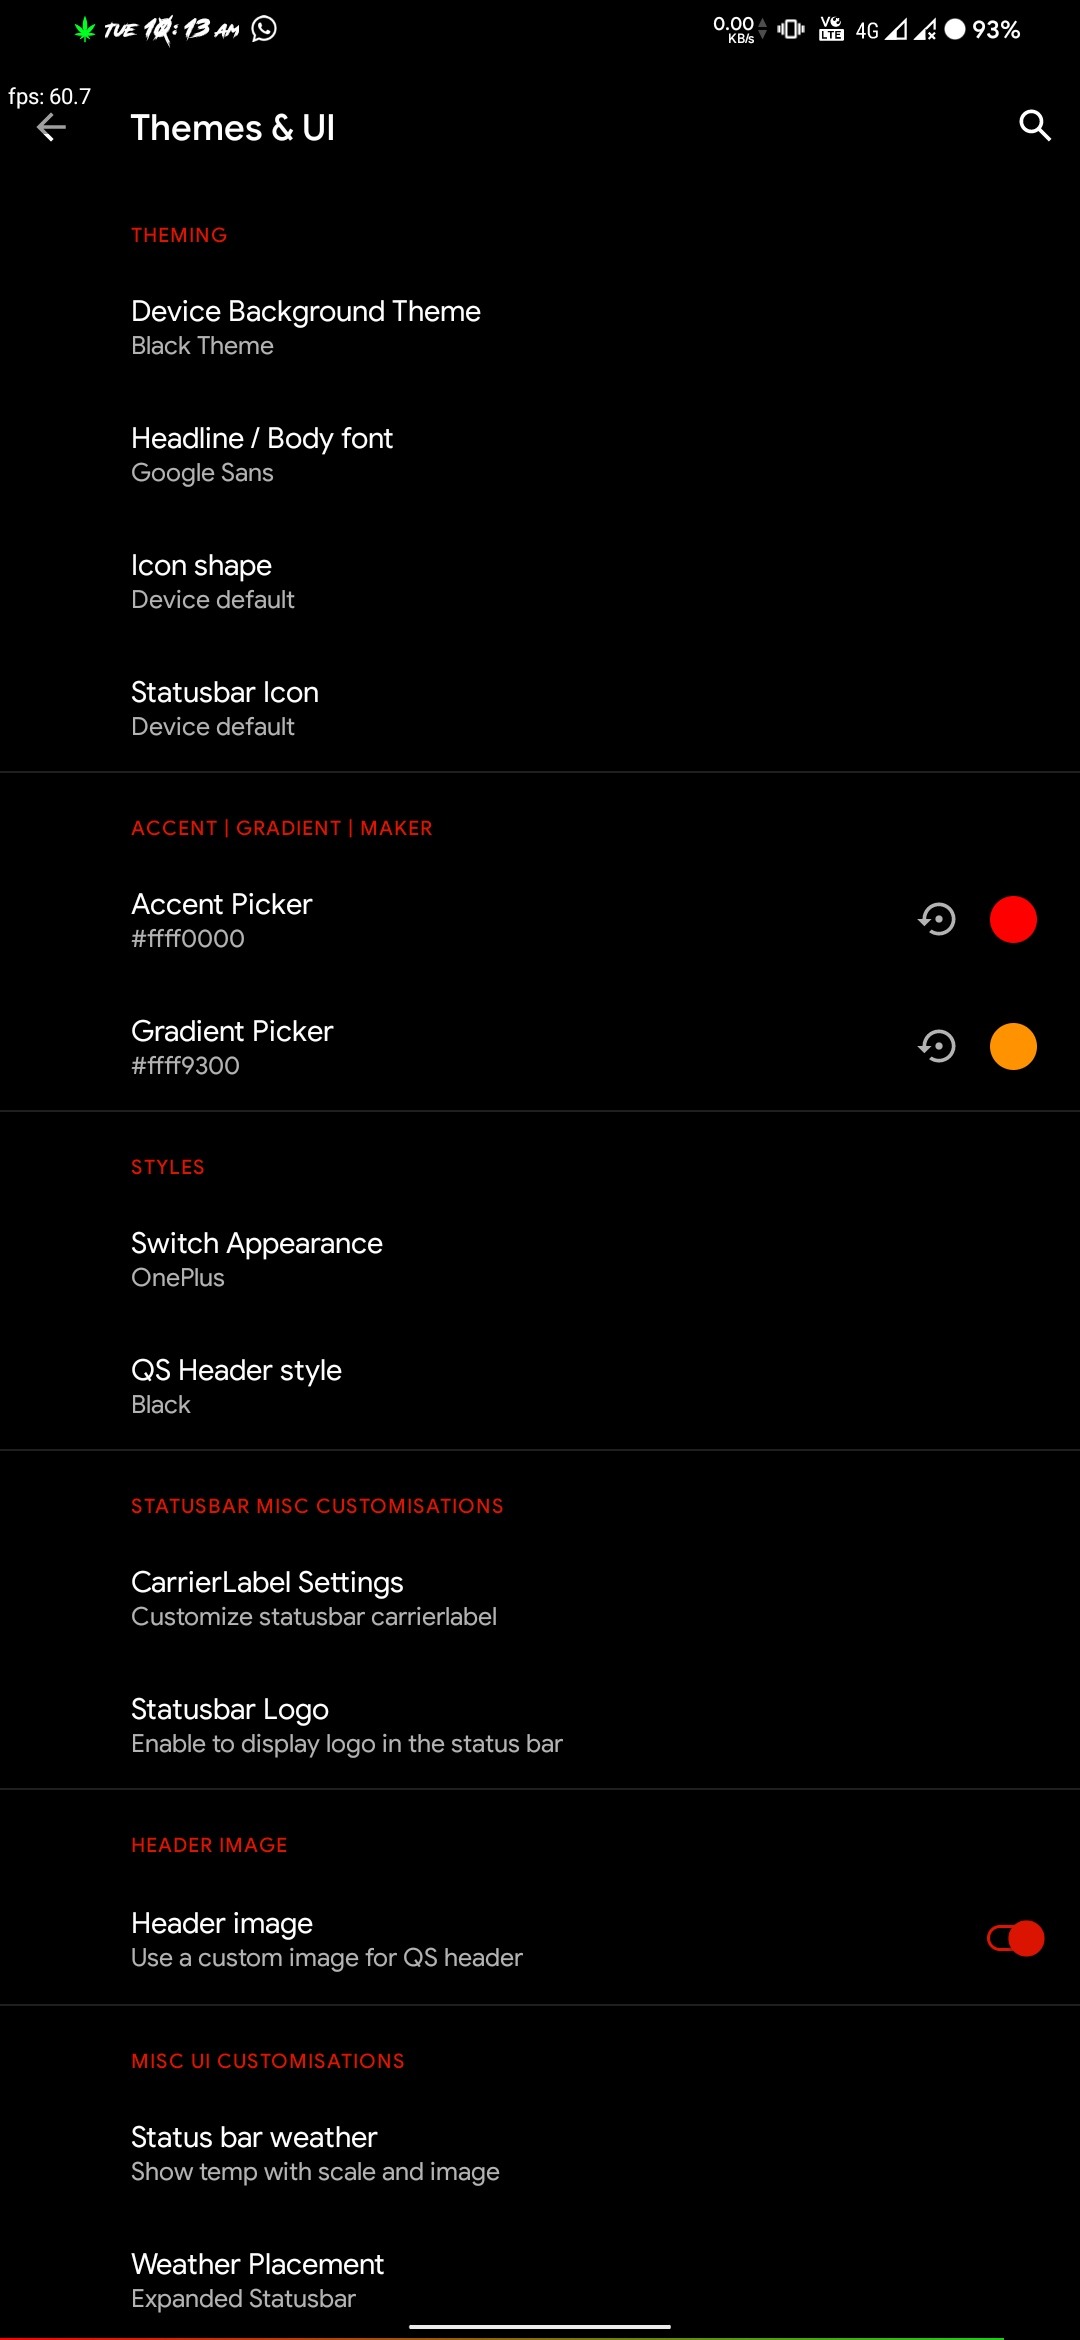Reset Gradient Picker with restore icon
Screen dimensions: 1080x2340
[x=937, y=1046]
